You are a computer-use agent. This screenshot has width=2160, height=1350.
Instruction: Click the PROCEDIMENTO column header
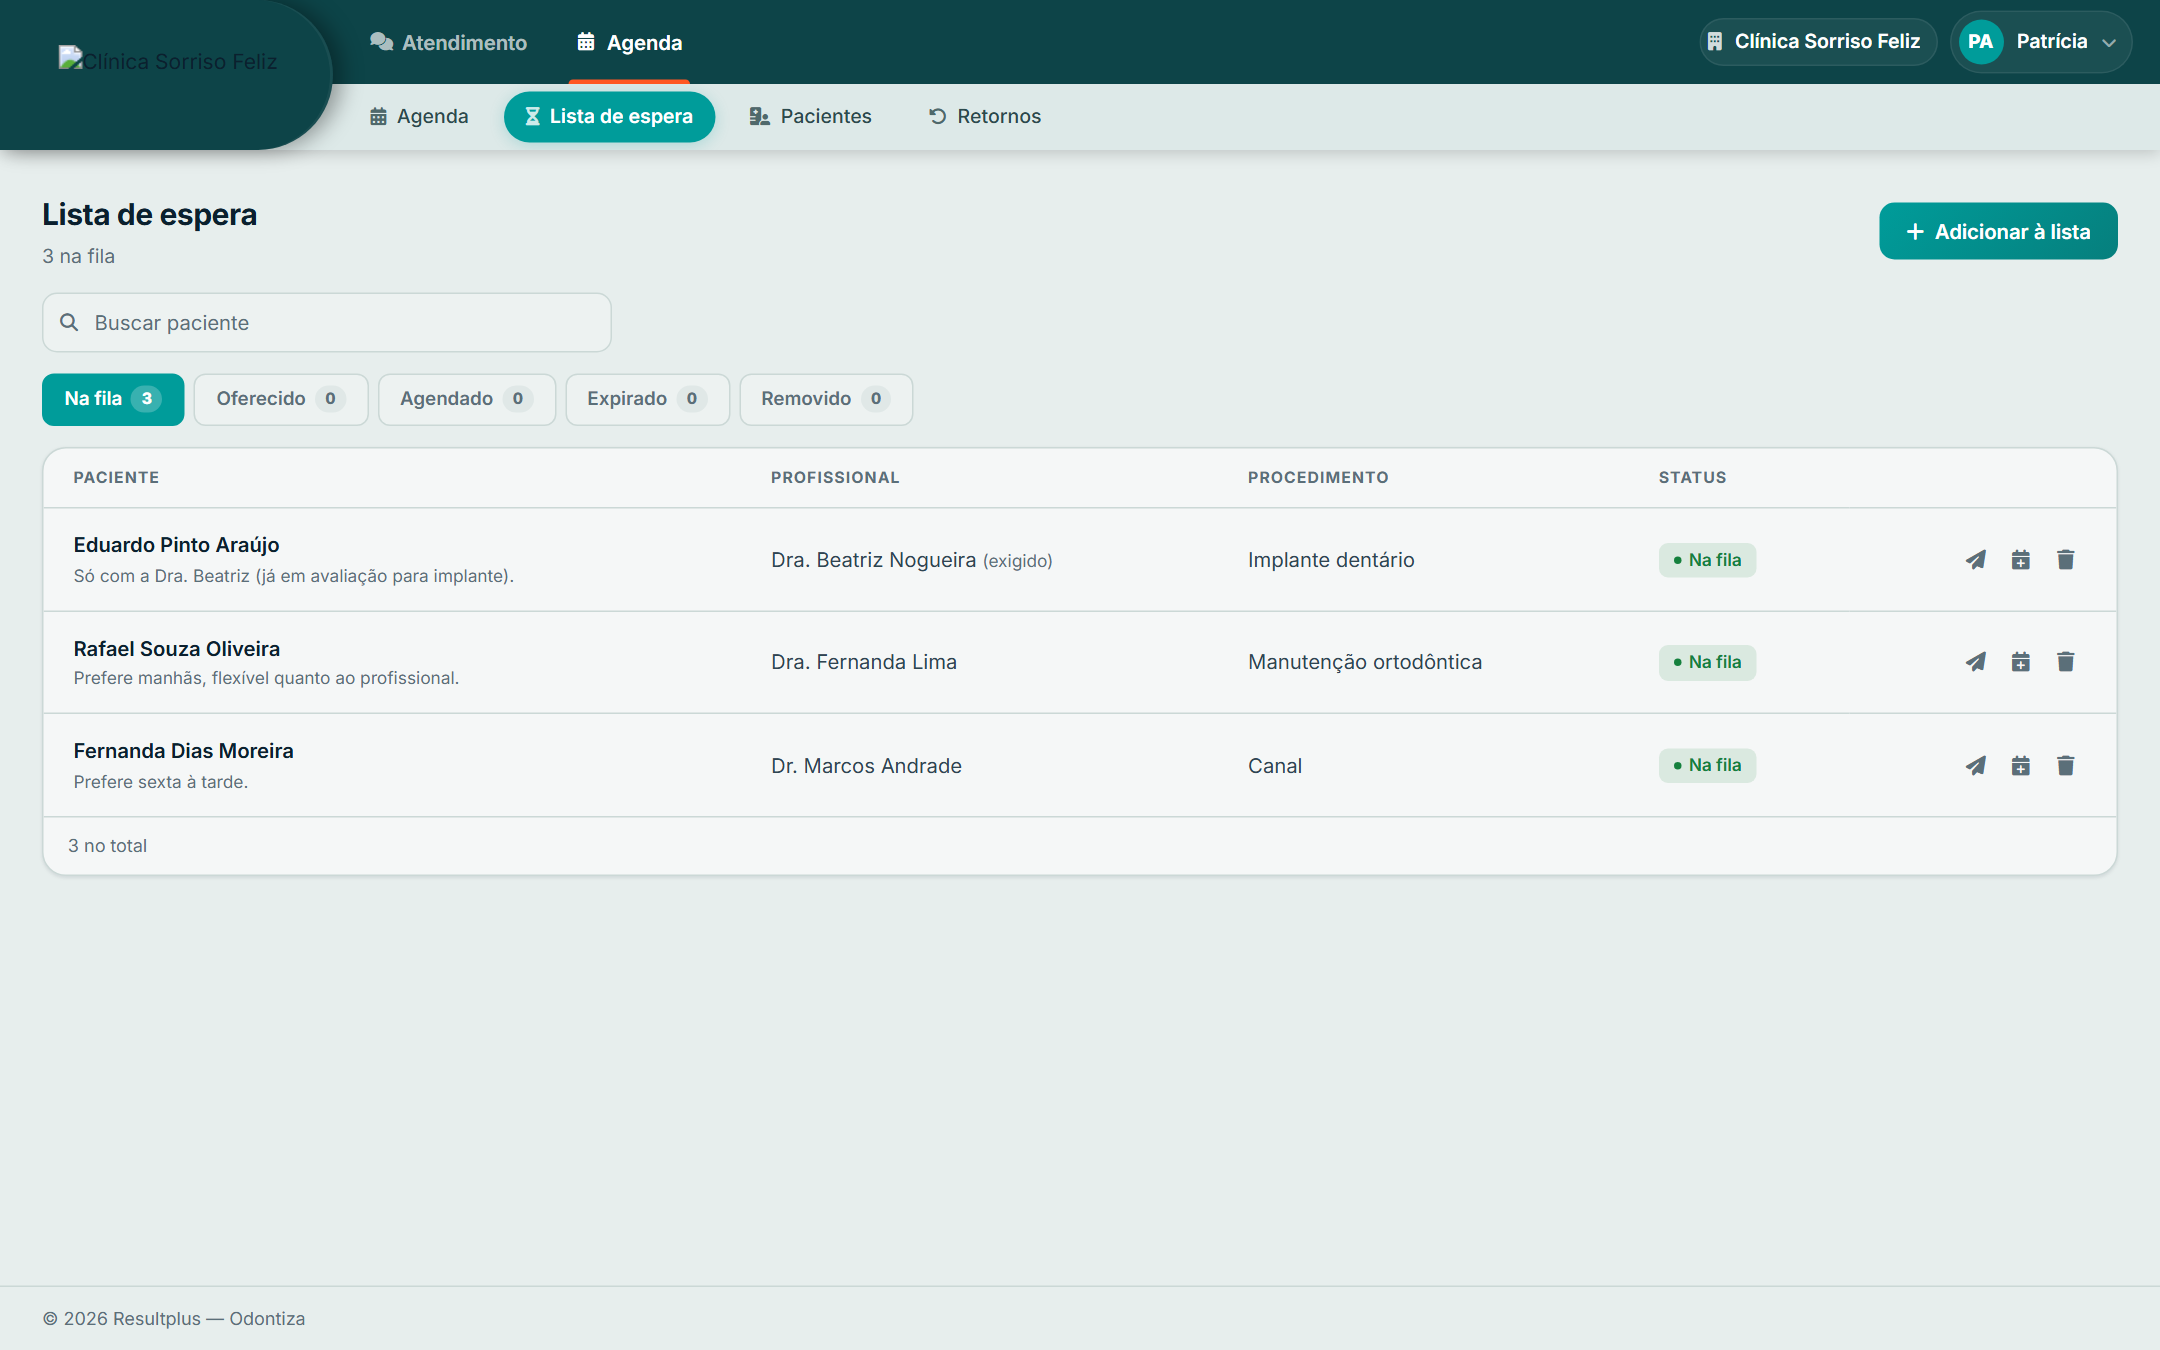point(1318,478)
